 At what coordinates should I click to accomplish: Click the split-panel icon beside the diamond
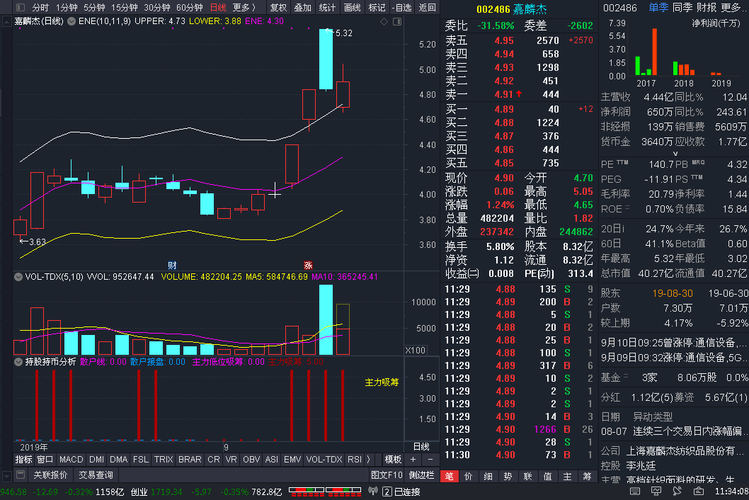(397, 21)
